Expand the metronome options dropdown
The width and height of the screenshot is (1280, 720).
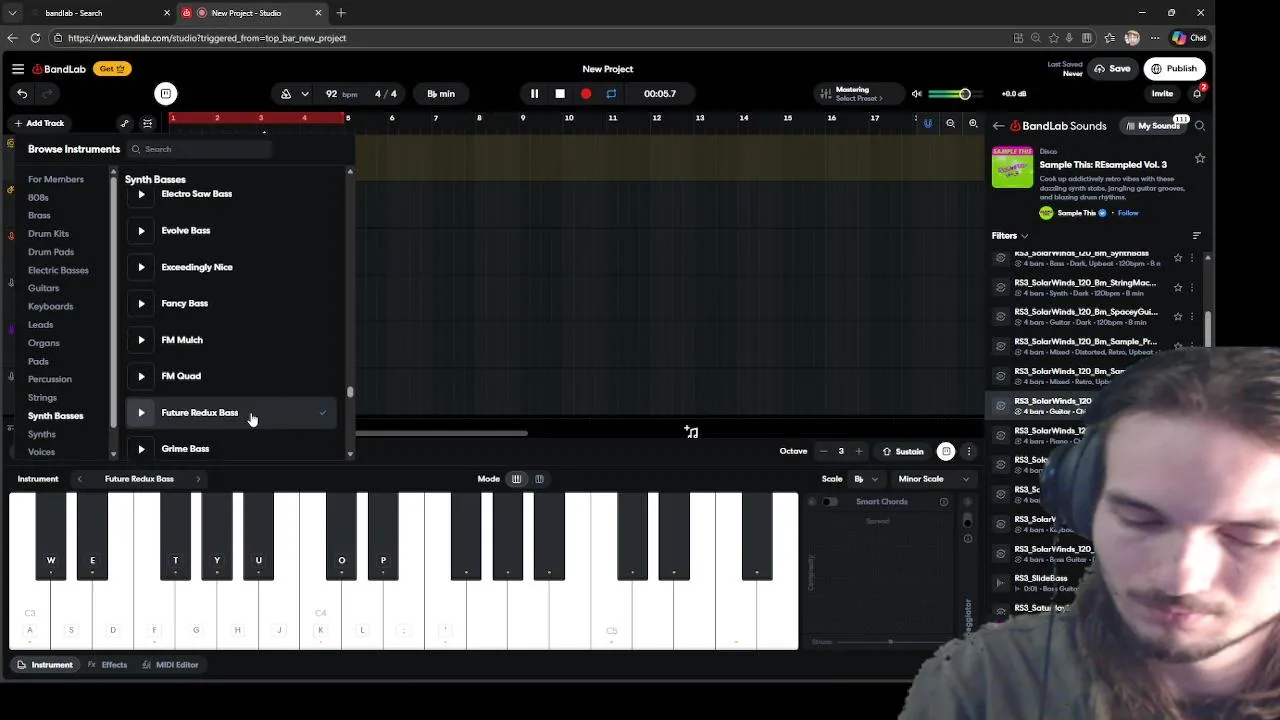[x=305, y=94]
